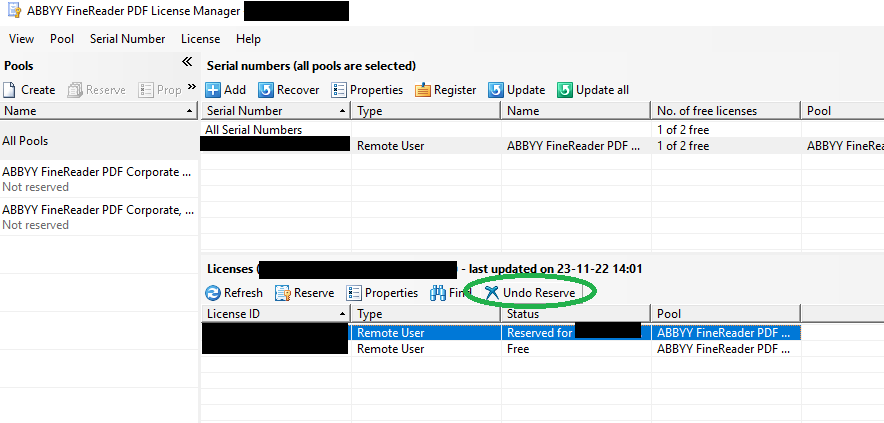
Task: Click the Prop pool properties icon
Action: coord(146,90)
